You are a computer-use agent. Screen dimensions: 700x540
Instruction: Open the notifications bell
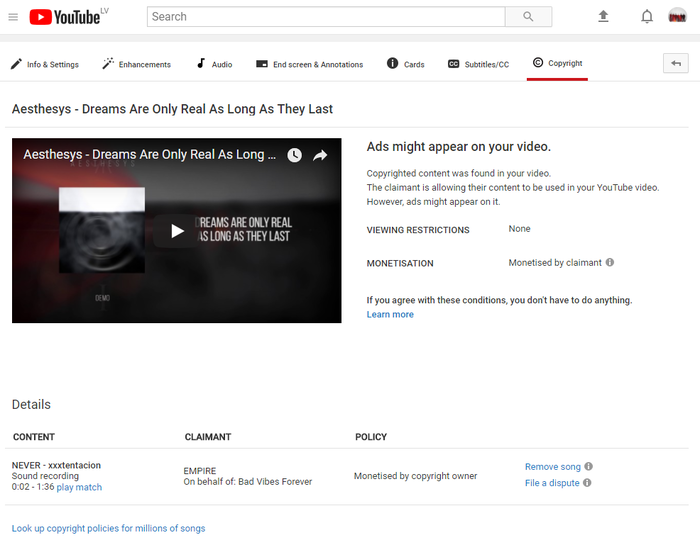click(x=647, y=17)
